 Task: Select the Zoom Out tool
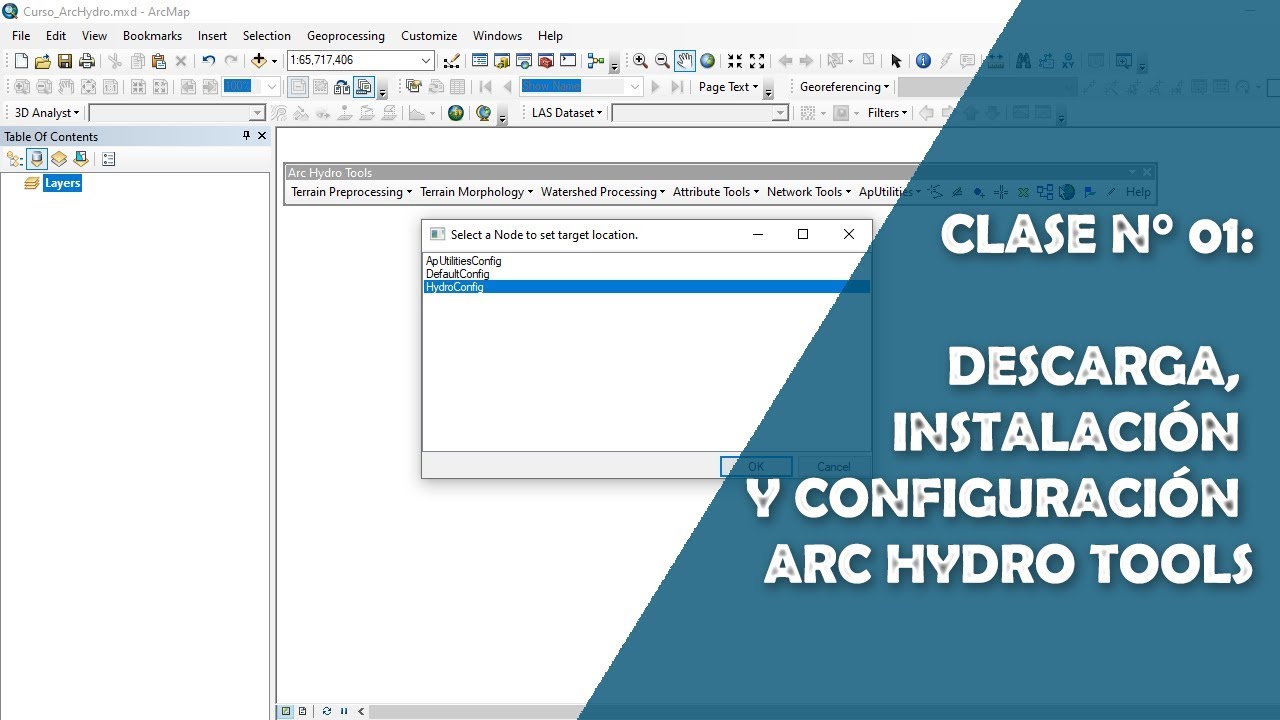click(x=662, y=61)
